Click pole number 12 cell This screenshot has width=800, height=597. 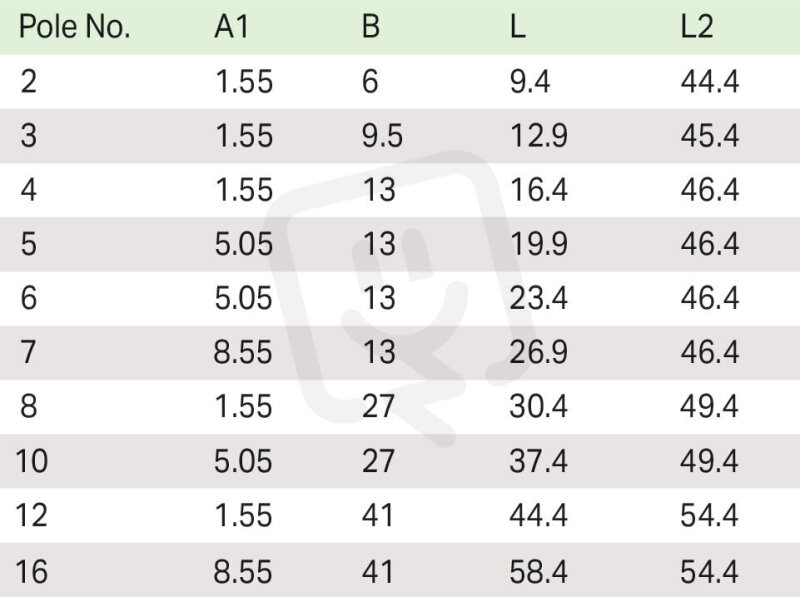pos(32,515)
